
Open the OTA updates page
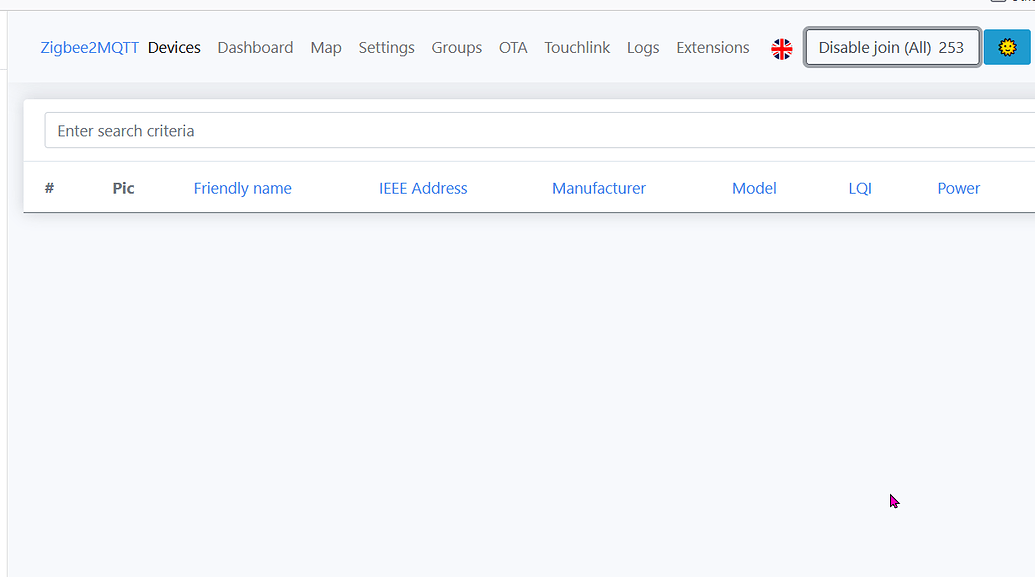tap(513, 47)
